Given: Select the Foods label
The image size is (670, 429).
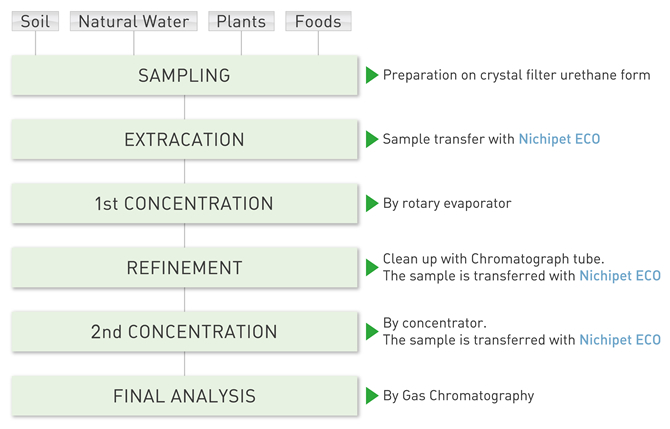Looking at the screenshot, I should click(x=318, y=21).
